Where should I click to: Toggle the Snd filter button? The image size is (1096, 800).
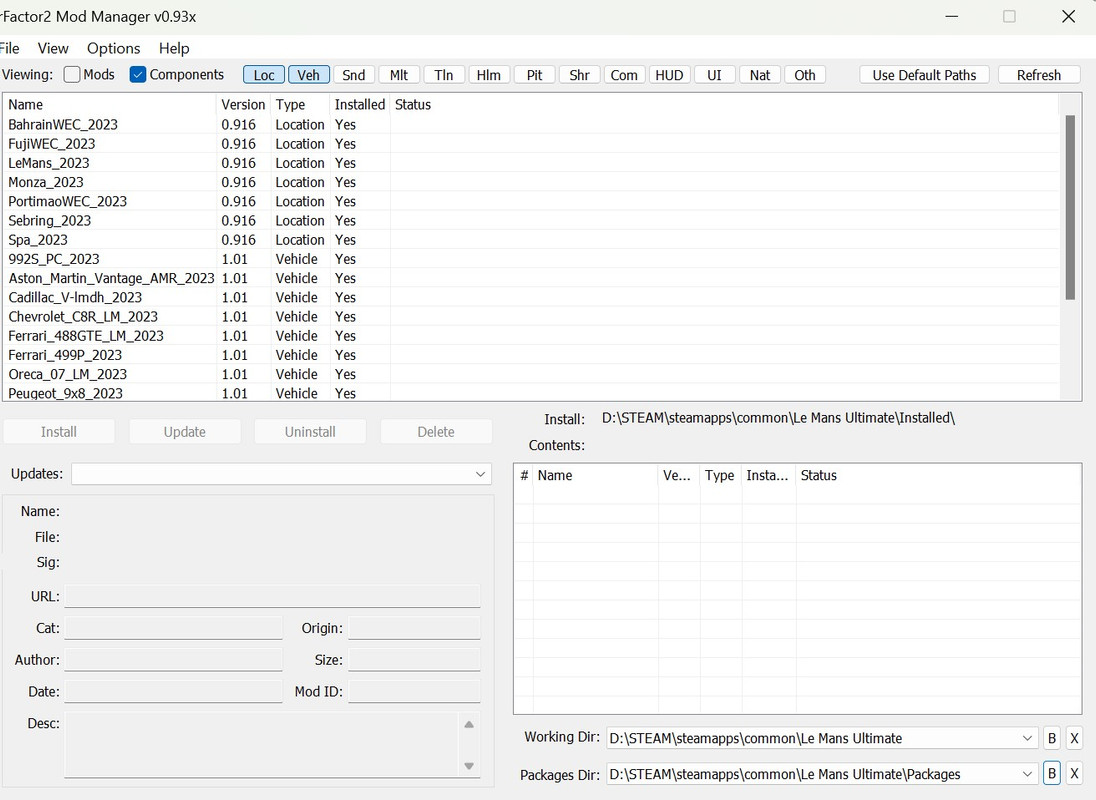point(354,75)
